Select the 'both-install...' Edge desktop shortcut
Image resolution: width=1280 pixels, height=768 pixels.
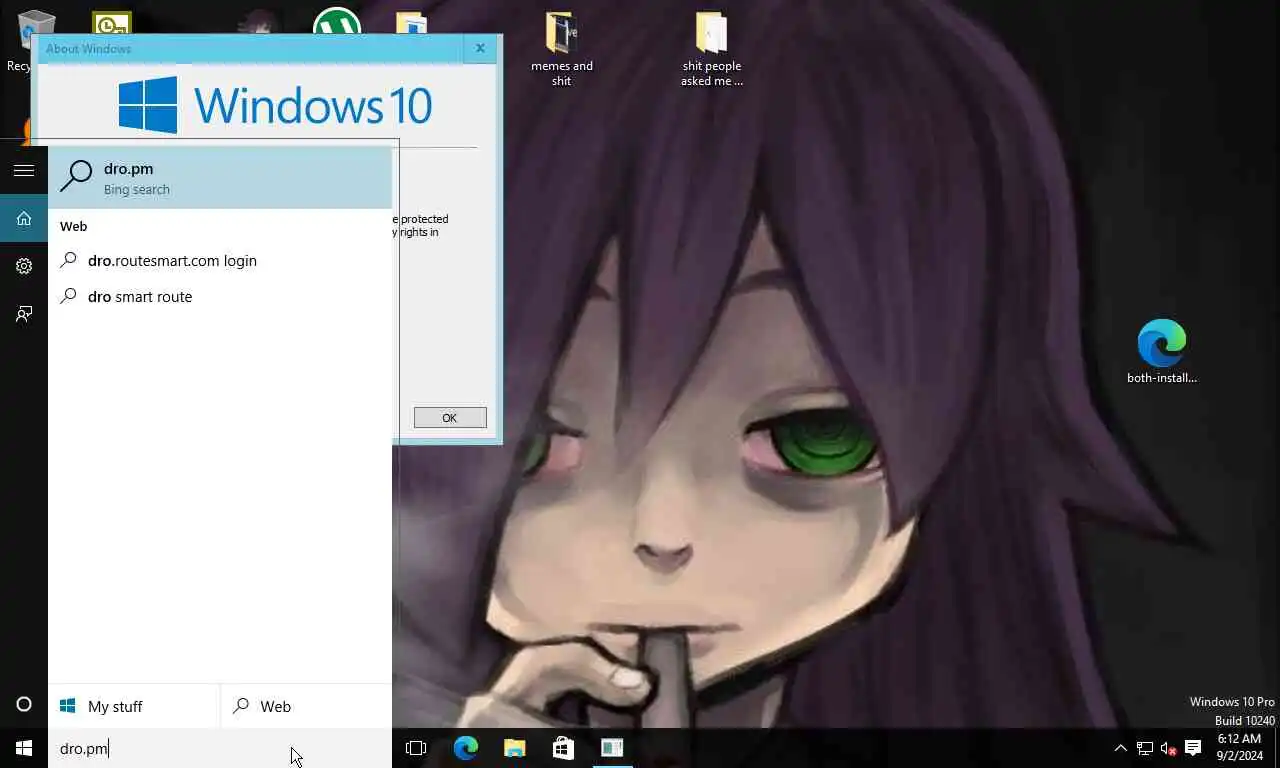coord(1161,351)
